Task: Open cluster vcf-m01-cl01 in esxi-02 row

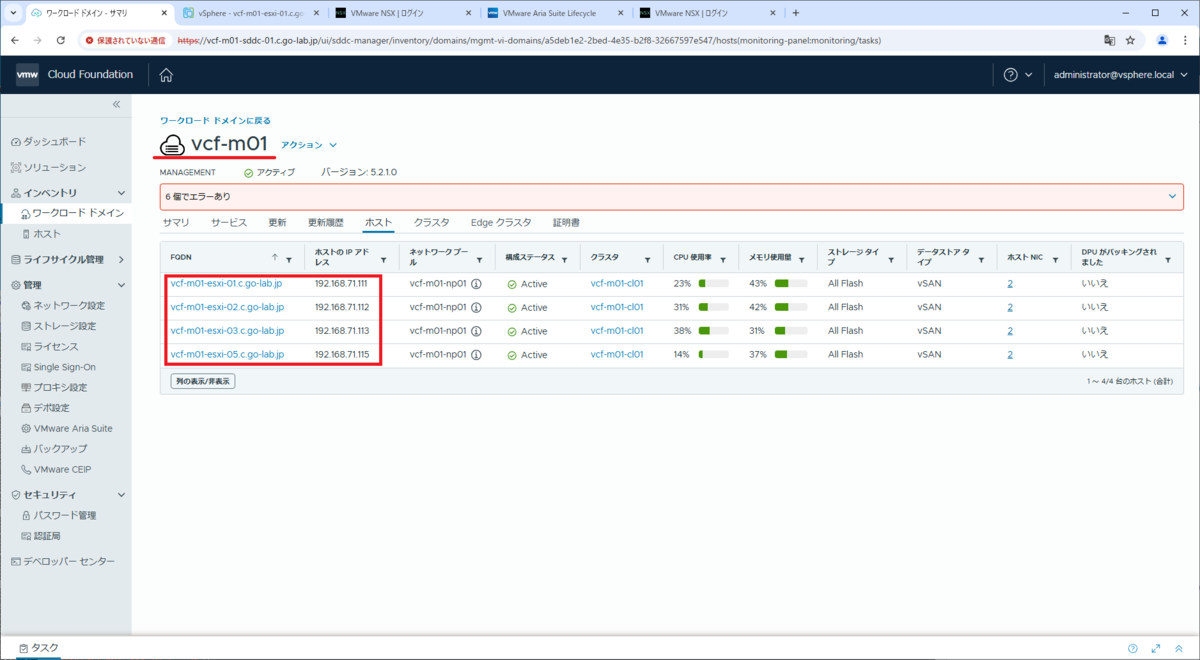Action: point(617,307)
